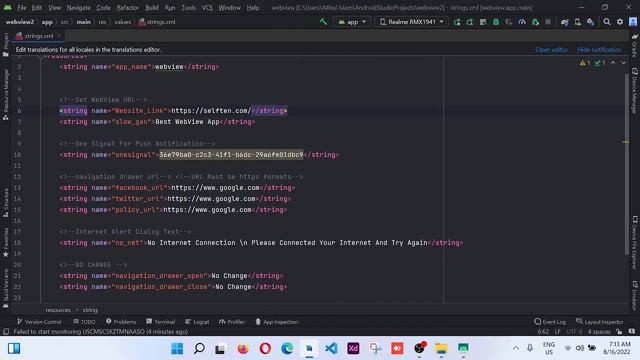Open the VCS menu
640x360 pixels.
(x=207, y=8)
